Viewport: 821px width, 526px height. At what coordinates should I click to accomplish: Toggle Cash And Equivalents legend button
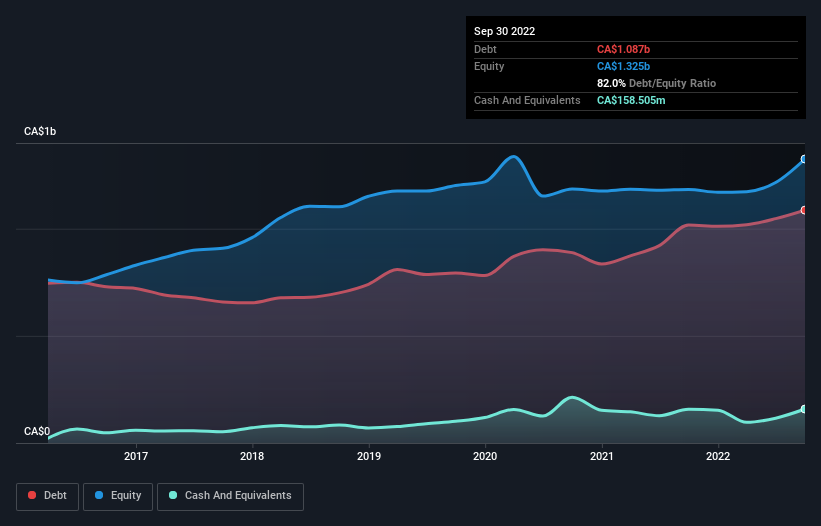[230, 496]
